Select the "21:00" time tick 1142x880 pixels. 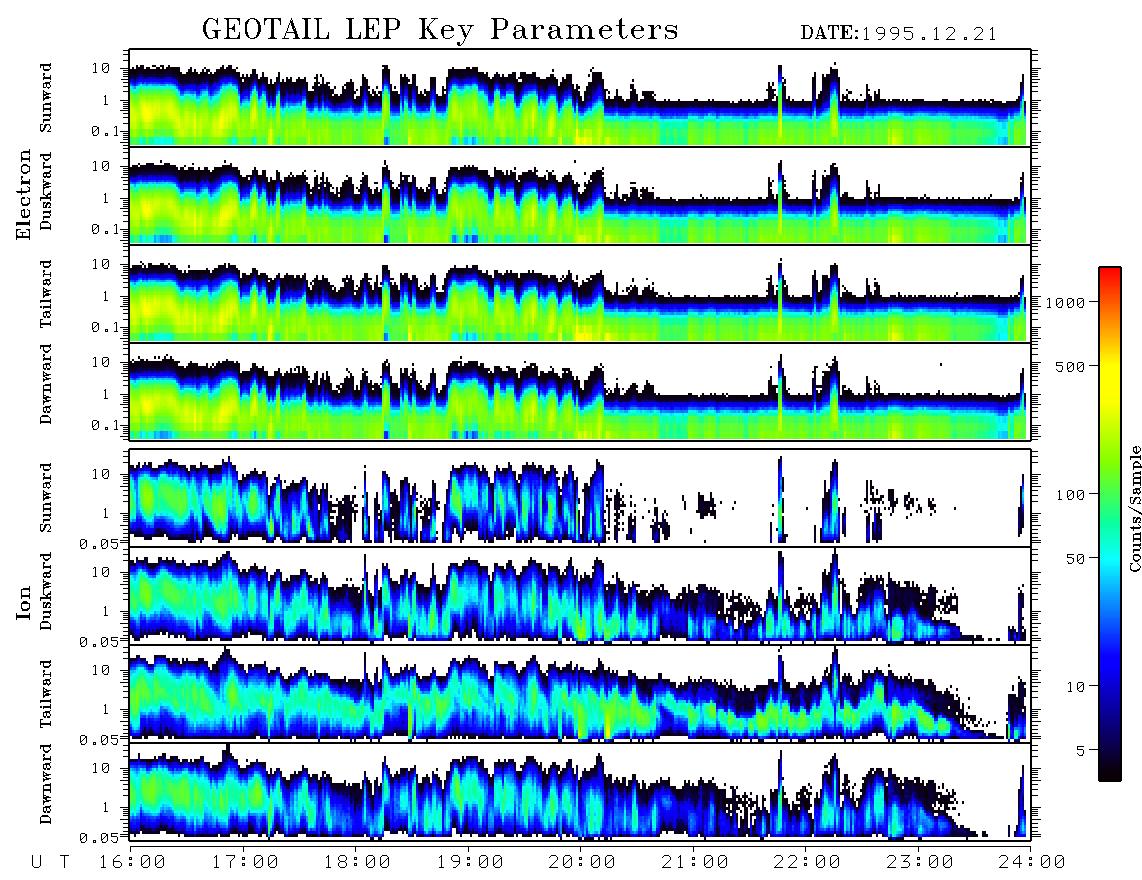coord(695,863)
